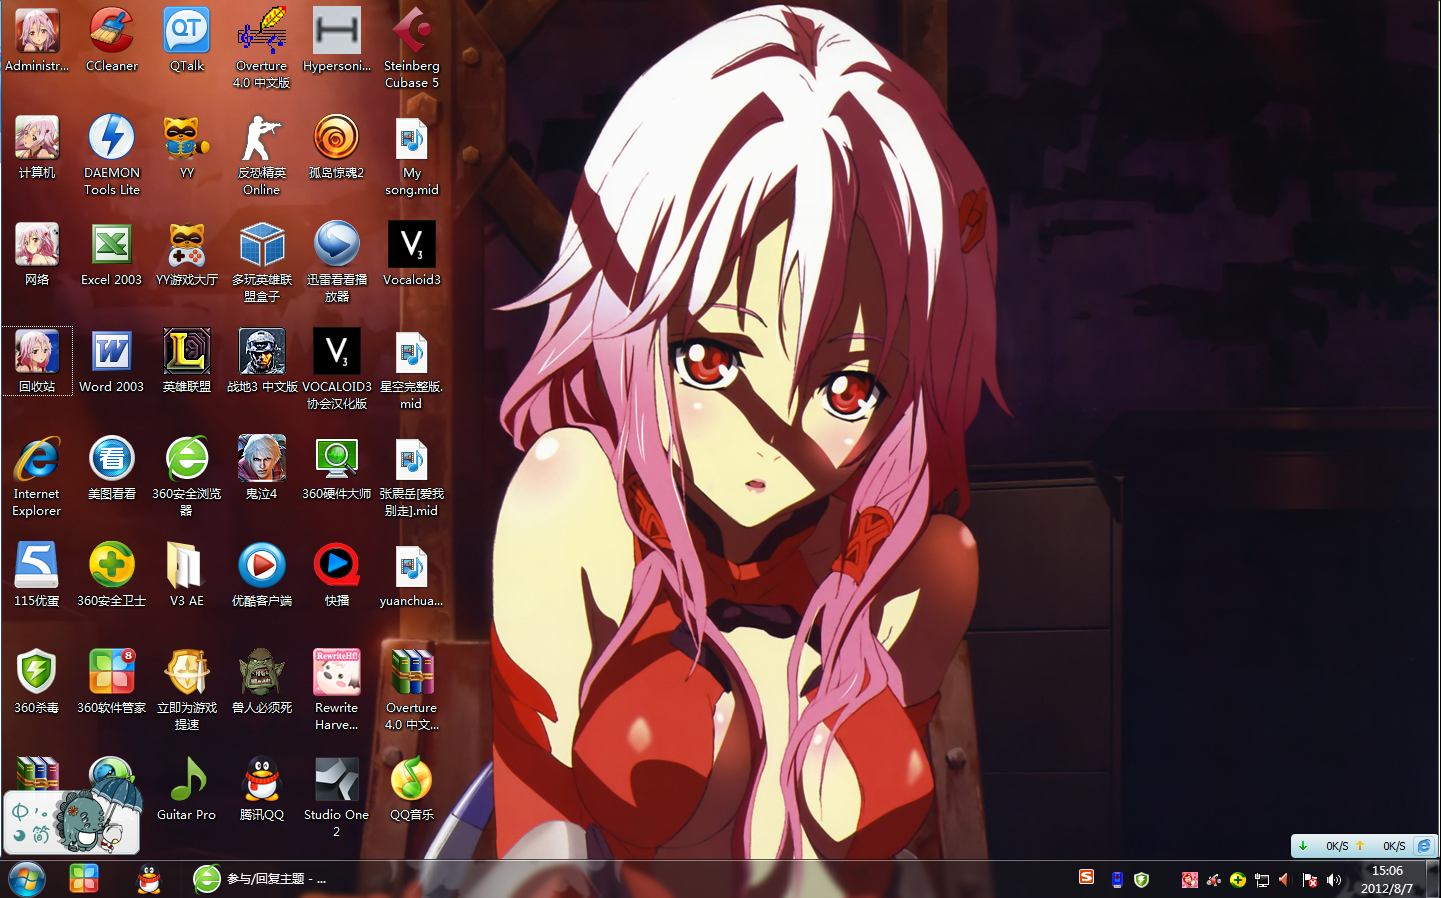
Task: Open 英雄联盟 game shortcut
Action: tap(187, 361)
